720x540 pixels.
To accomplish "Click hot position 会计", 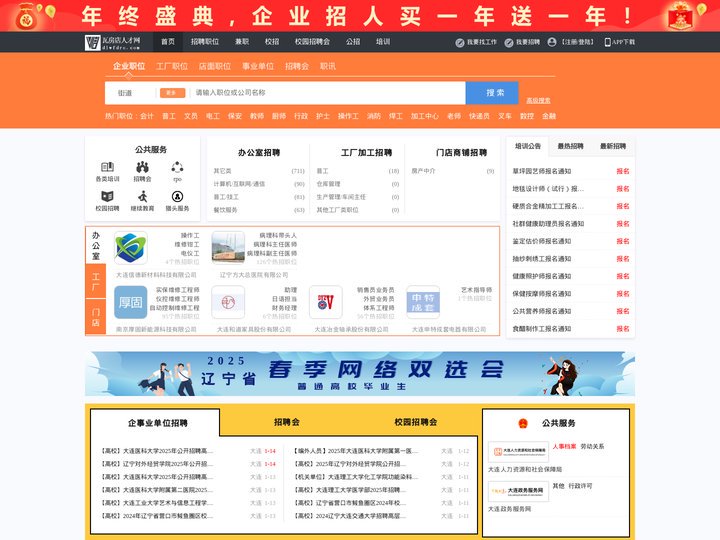I will pos(147,116).
